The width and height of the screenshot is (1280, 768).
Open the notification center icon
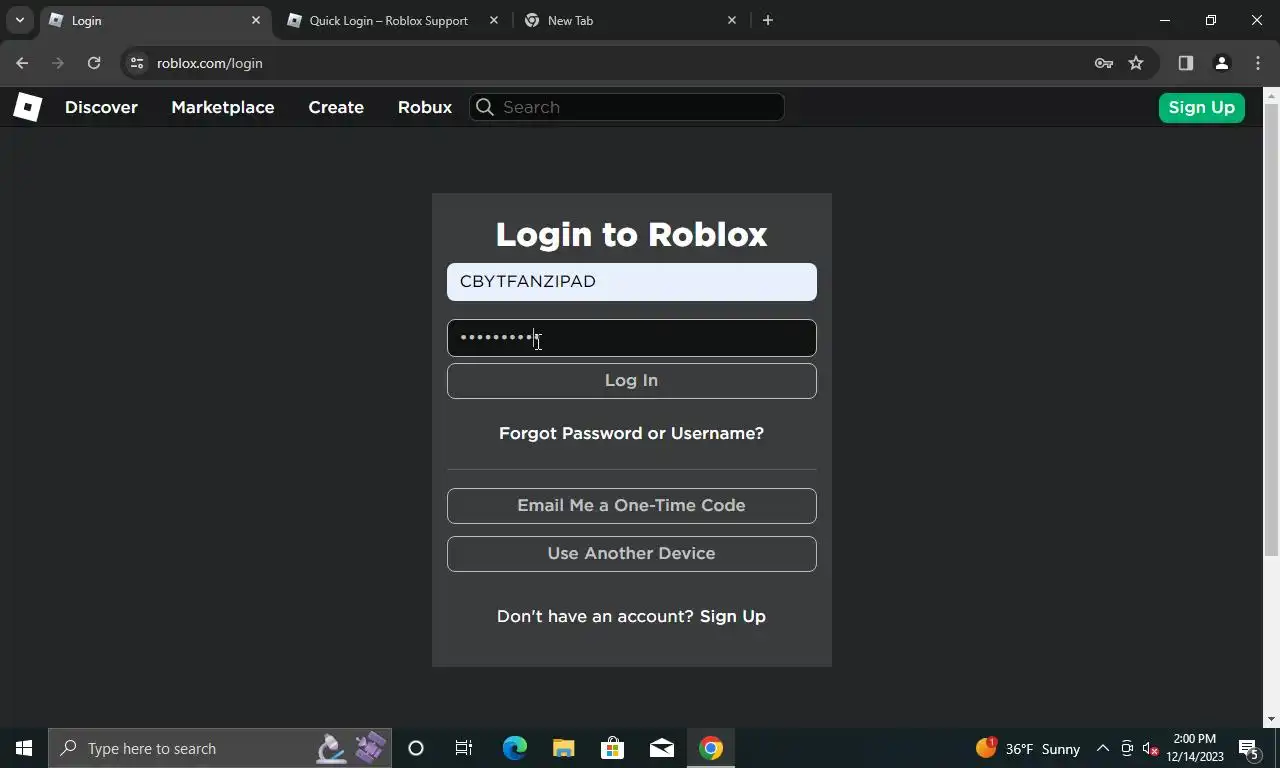pos(1248,748)
